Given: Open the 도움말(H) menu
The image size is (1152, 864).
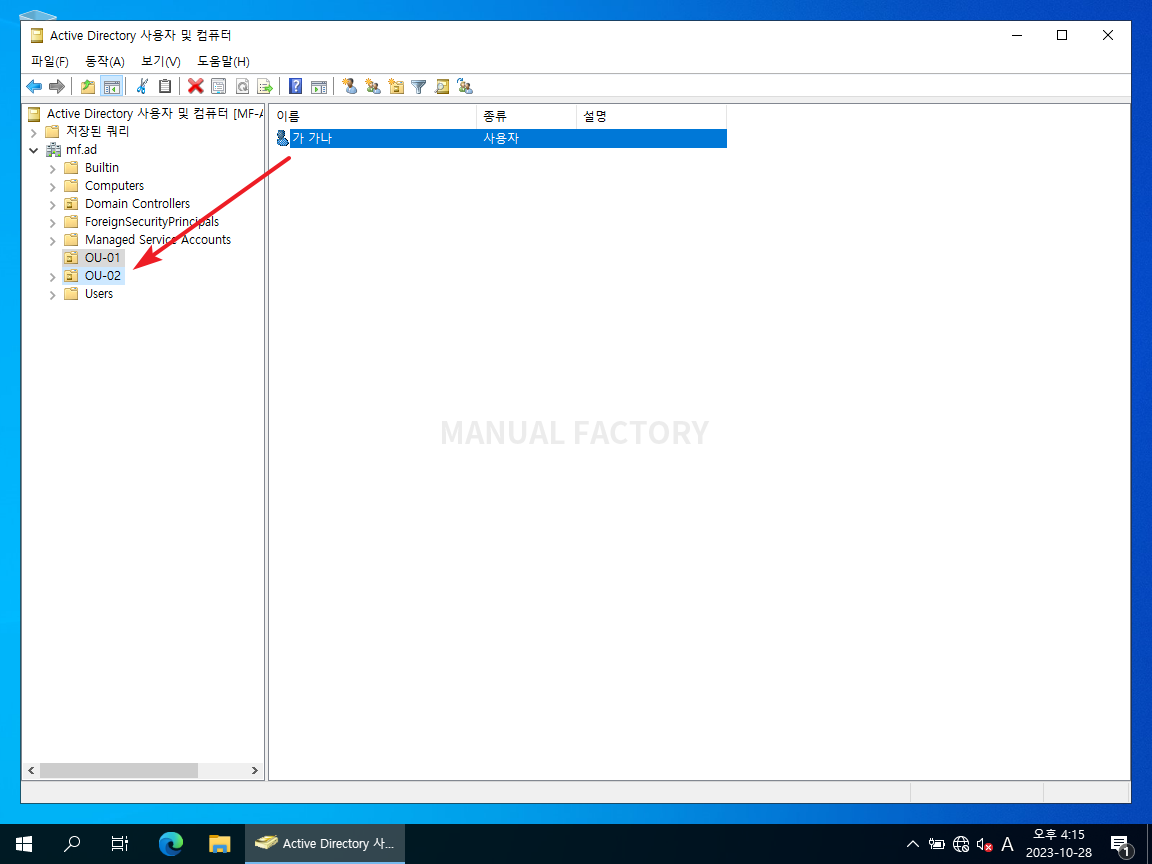Looking at the screenshot, I should click(x=223, y=62).
